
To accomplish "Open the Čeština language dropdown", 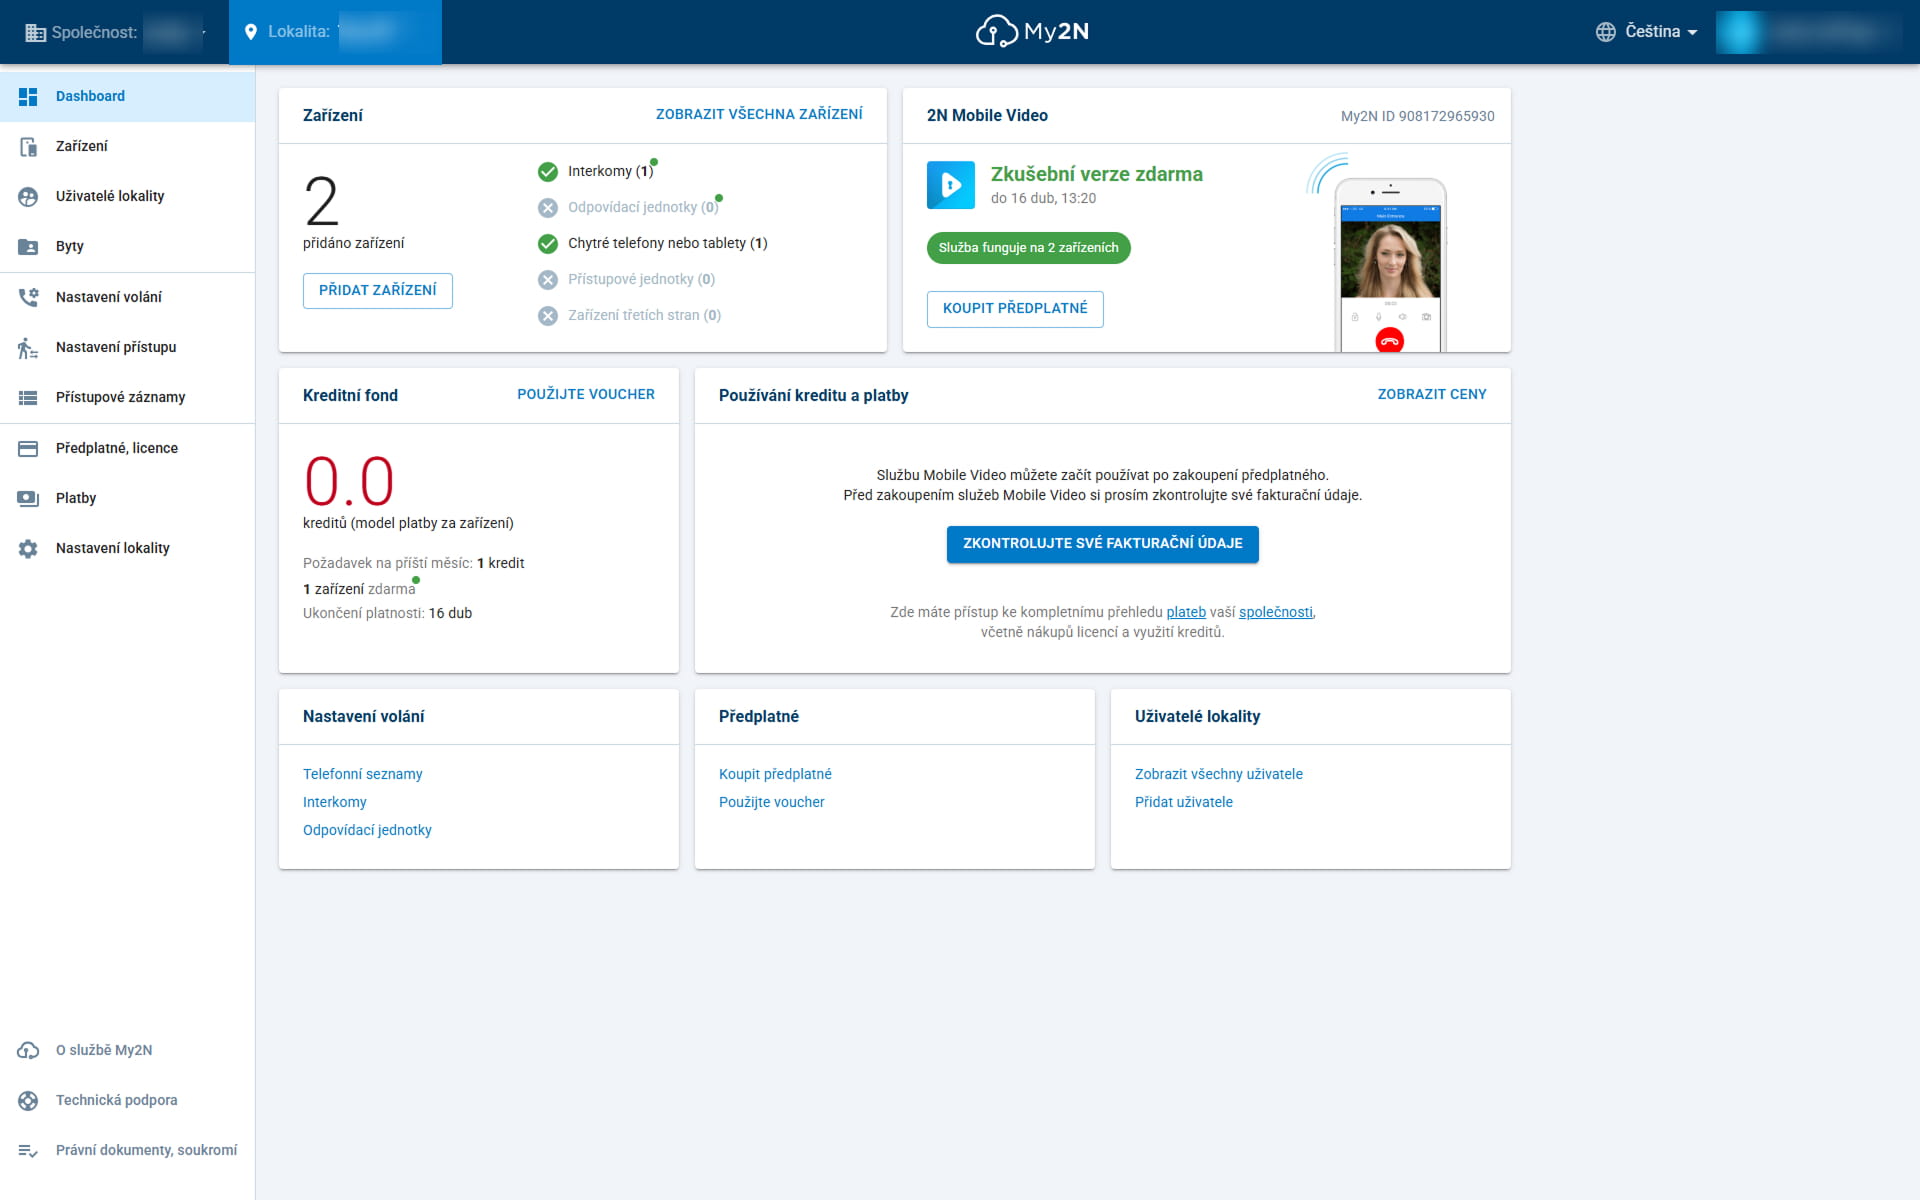I will coord(1647,32).
